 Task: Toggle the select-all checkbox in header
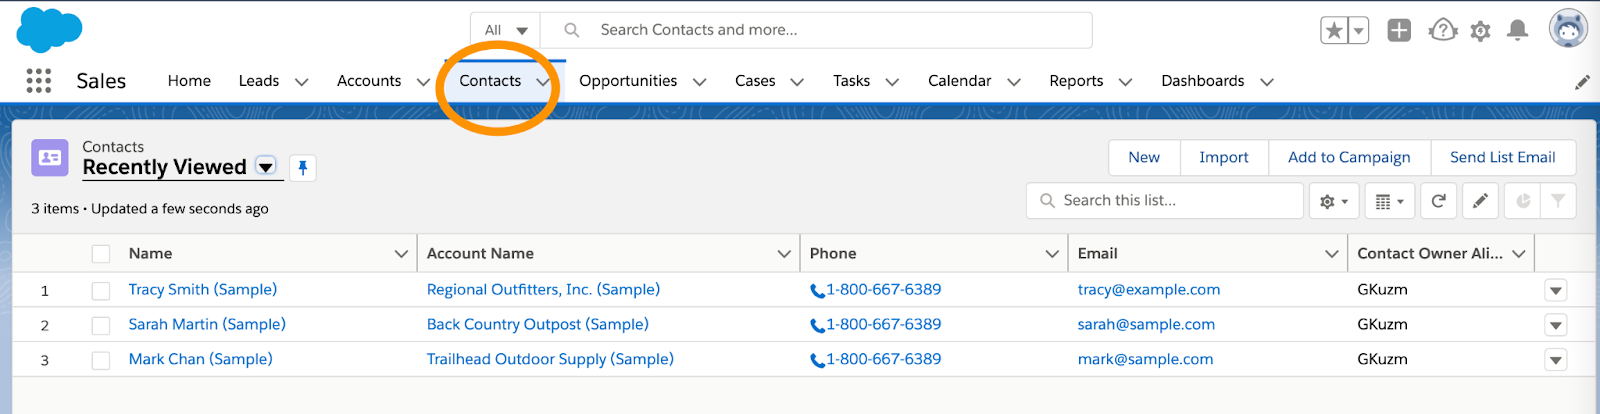pos(101,254)
